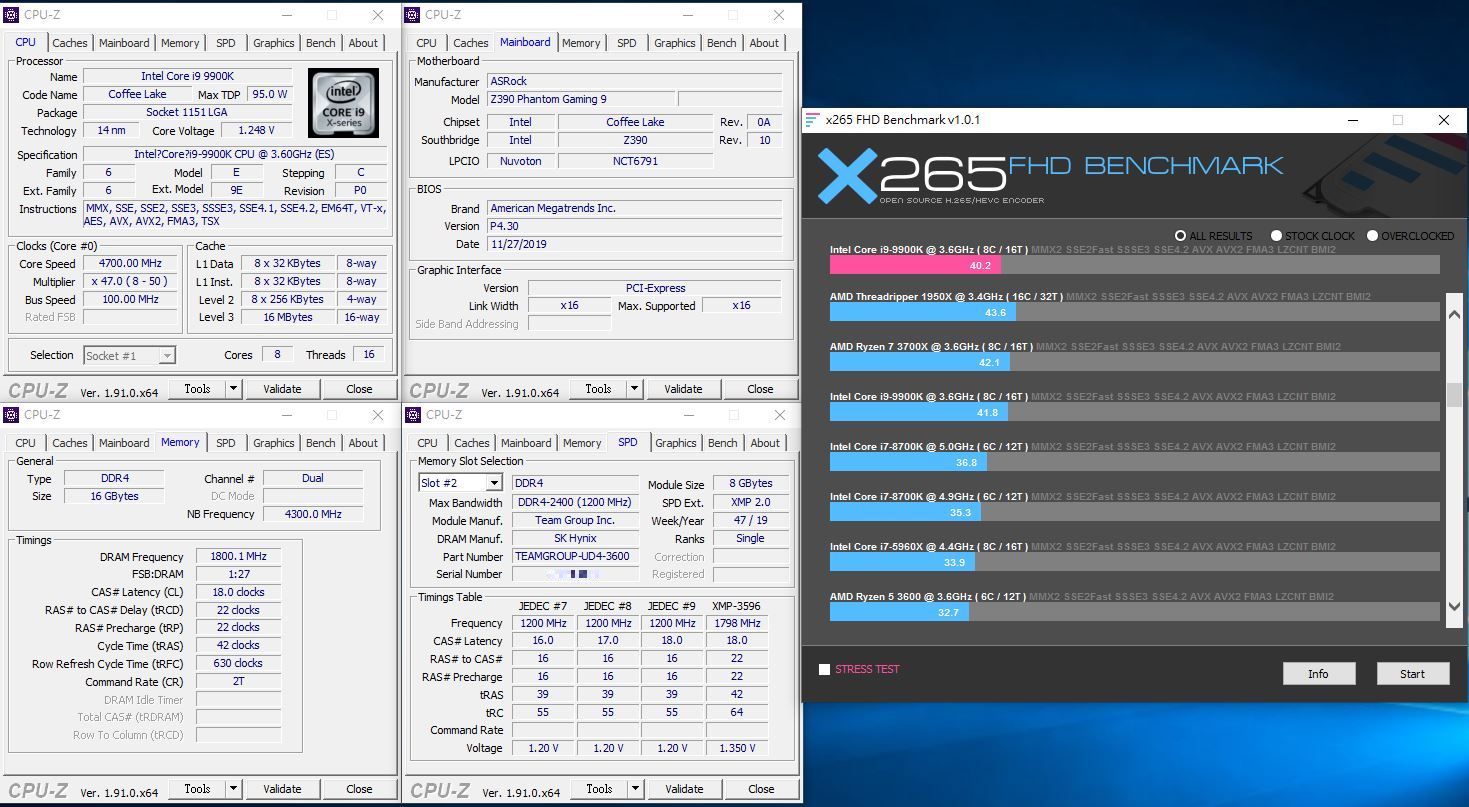Image resolution: width=1469 pixels, height=807 pixels.
Task: Click the pink 40.2 result bar
Action: point(915,265)
